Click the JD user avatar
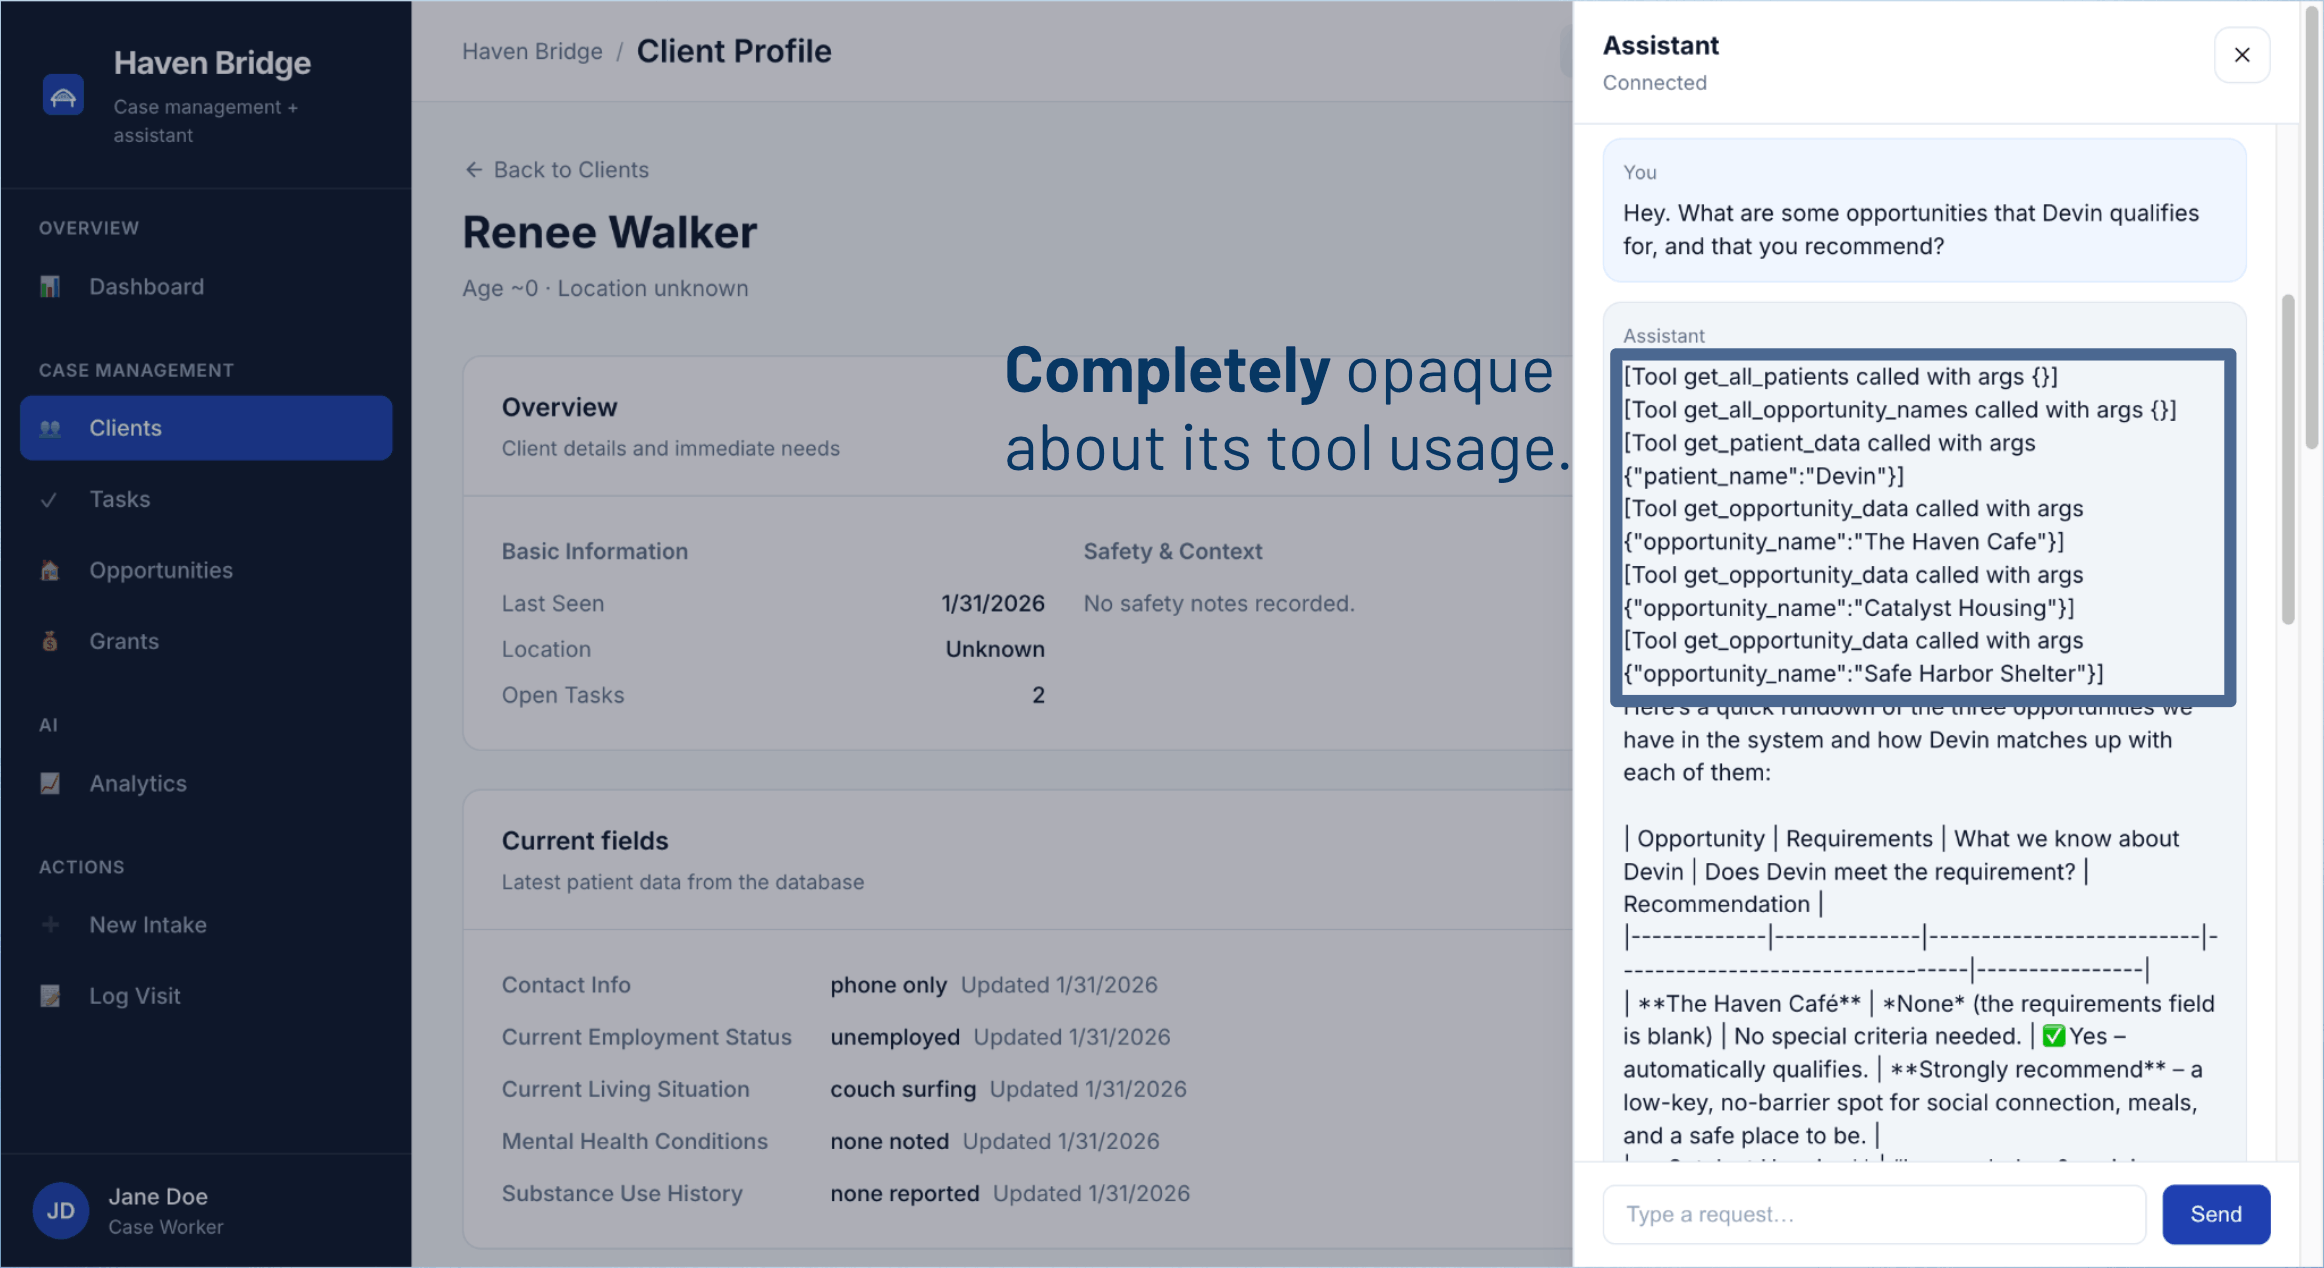 pyautogui.click(x=60, y=1211)
